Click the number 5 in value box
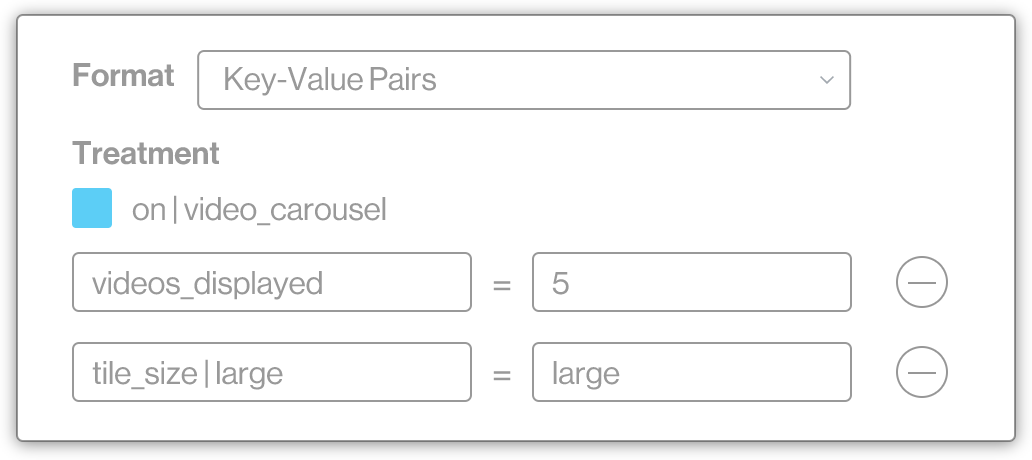This screenshot has height=460, width=1032. 560,284
